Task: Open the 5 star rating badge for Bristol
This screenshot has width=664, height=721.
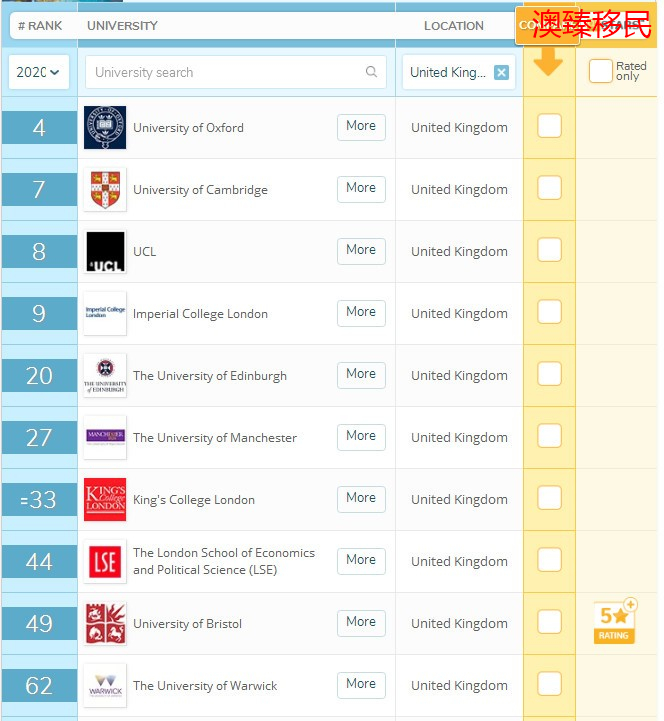Action: point(614,621)
